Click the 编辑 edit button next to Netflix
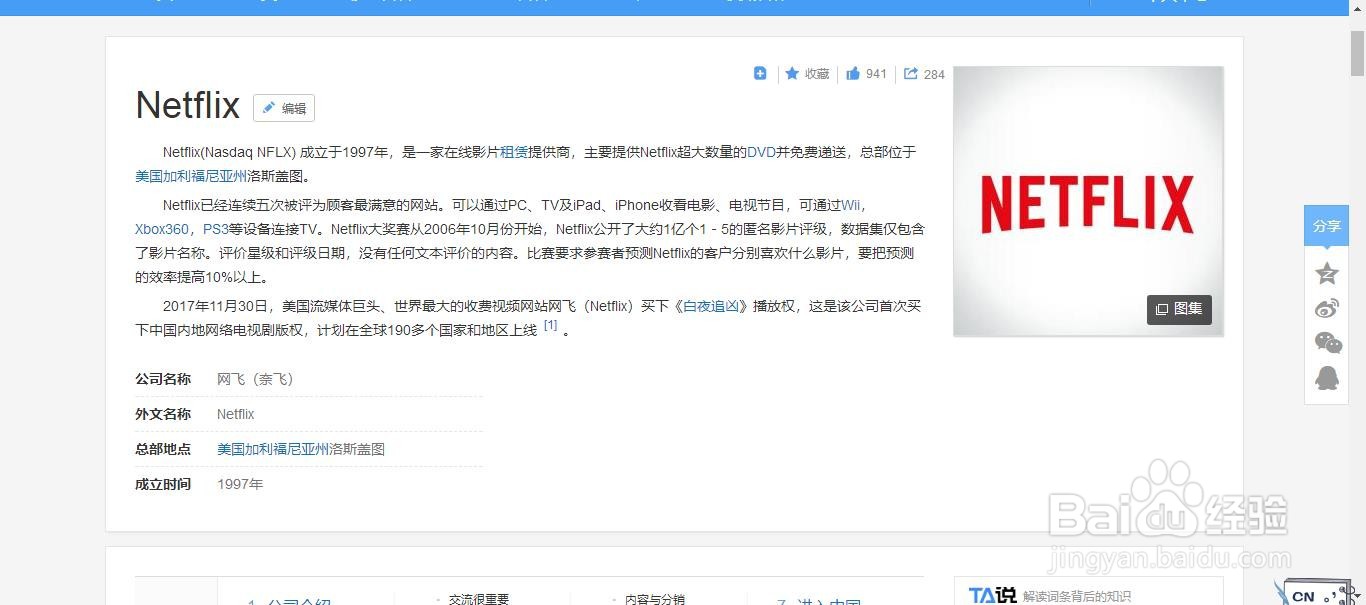Screen dimensions: 1366x605 click(284, 108)
